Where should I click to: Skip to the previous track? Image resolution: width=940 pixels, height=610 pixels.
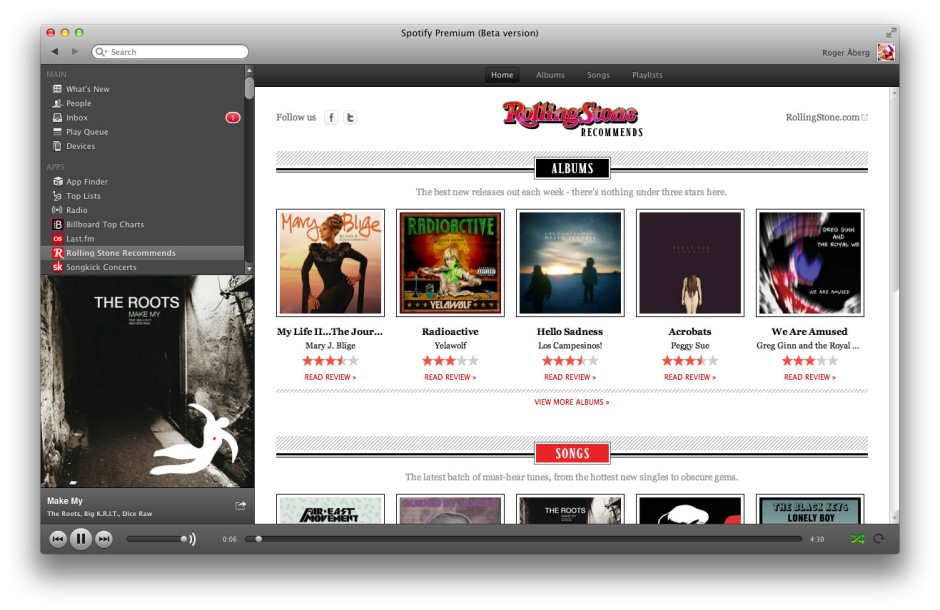point(58,539)
